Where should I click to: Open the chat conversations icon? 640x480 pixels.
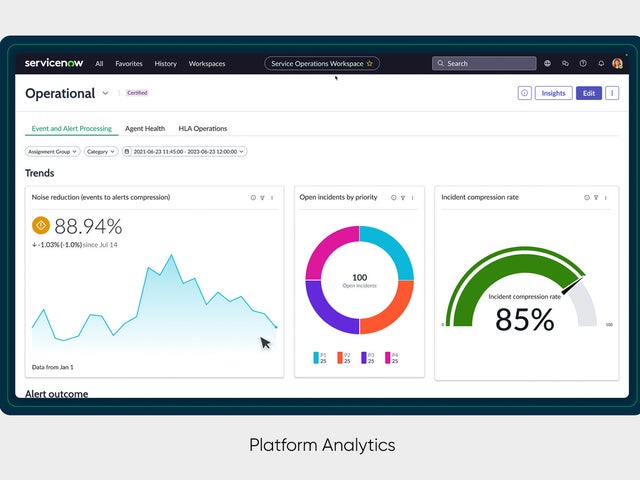tap(565, 63)
